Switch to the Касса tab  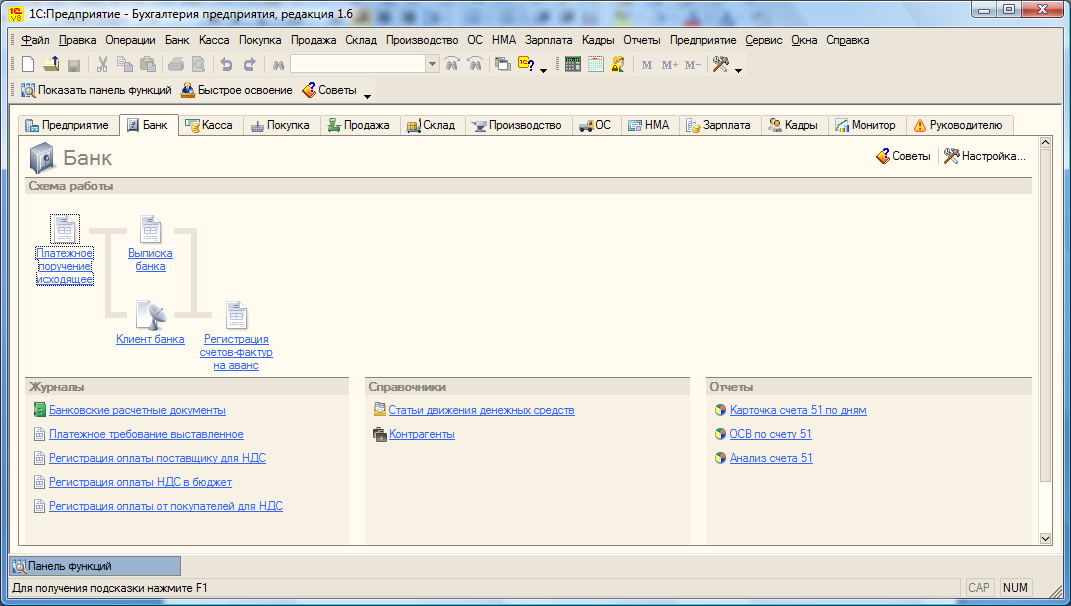point(210,125)
